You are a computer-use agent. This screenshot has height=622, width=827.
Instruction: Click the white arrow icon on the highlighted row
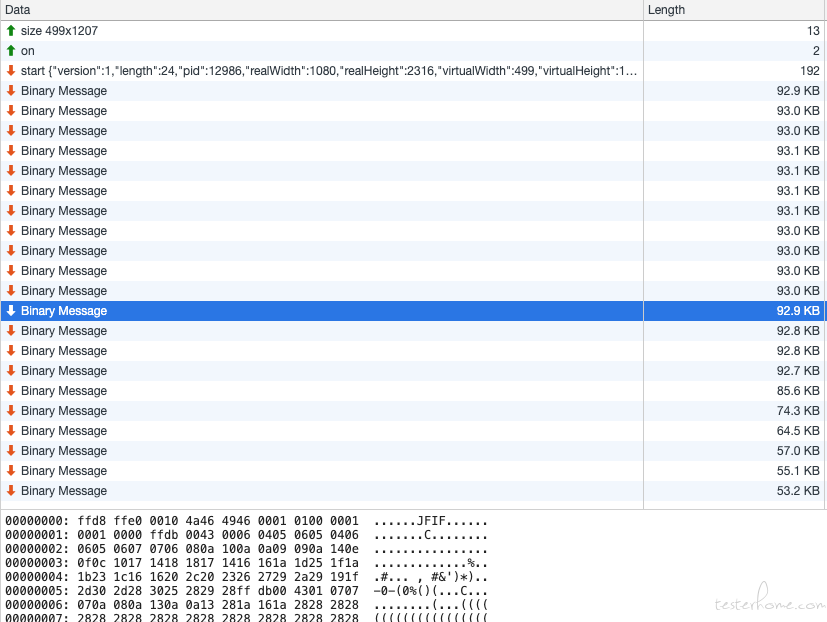11,311
